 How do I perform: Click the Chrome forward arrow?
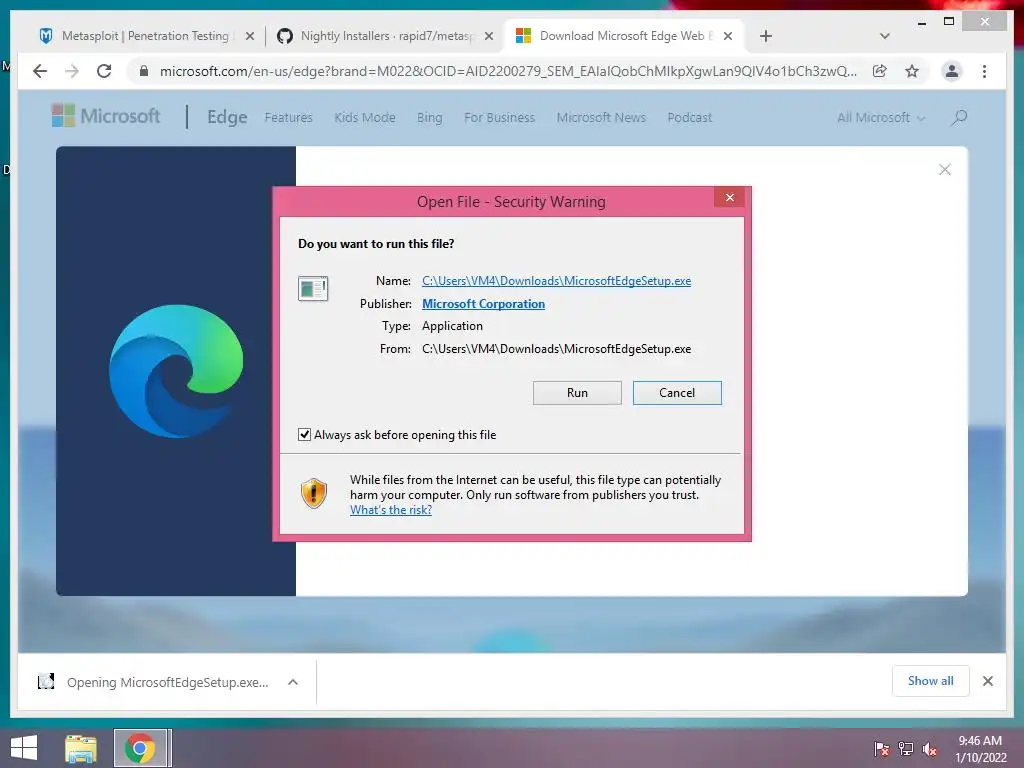click(x=72, y=71)
